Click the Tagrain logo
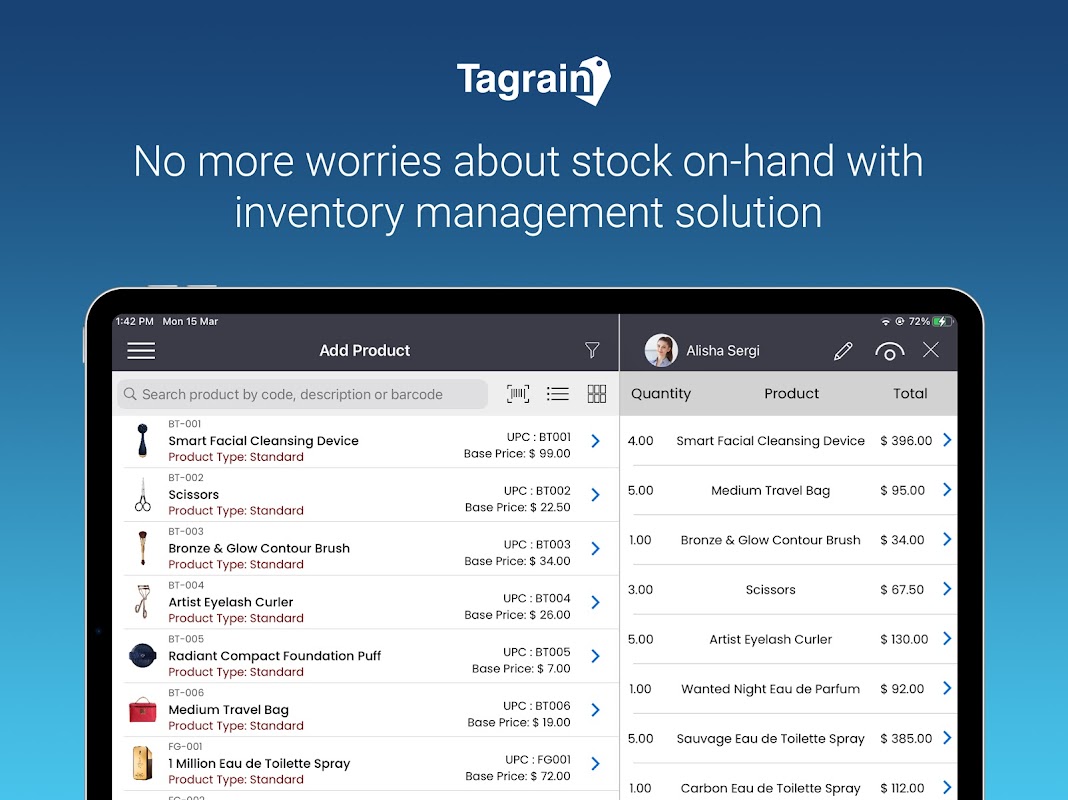 coord(533,80)
